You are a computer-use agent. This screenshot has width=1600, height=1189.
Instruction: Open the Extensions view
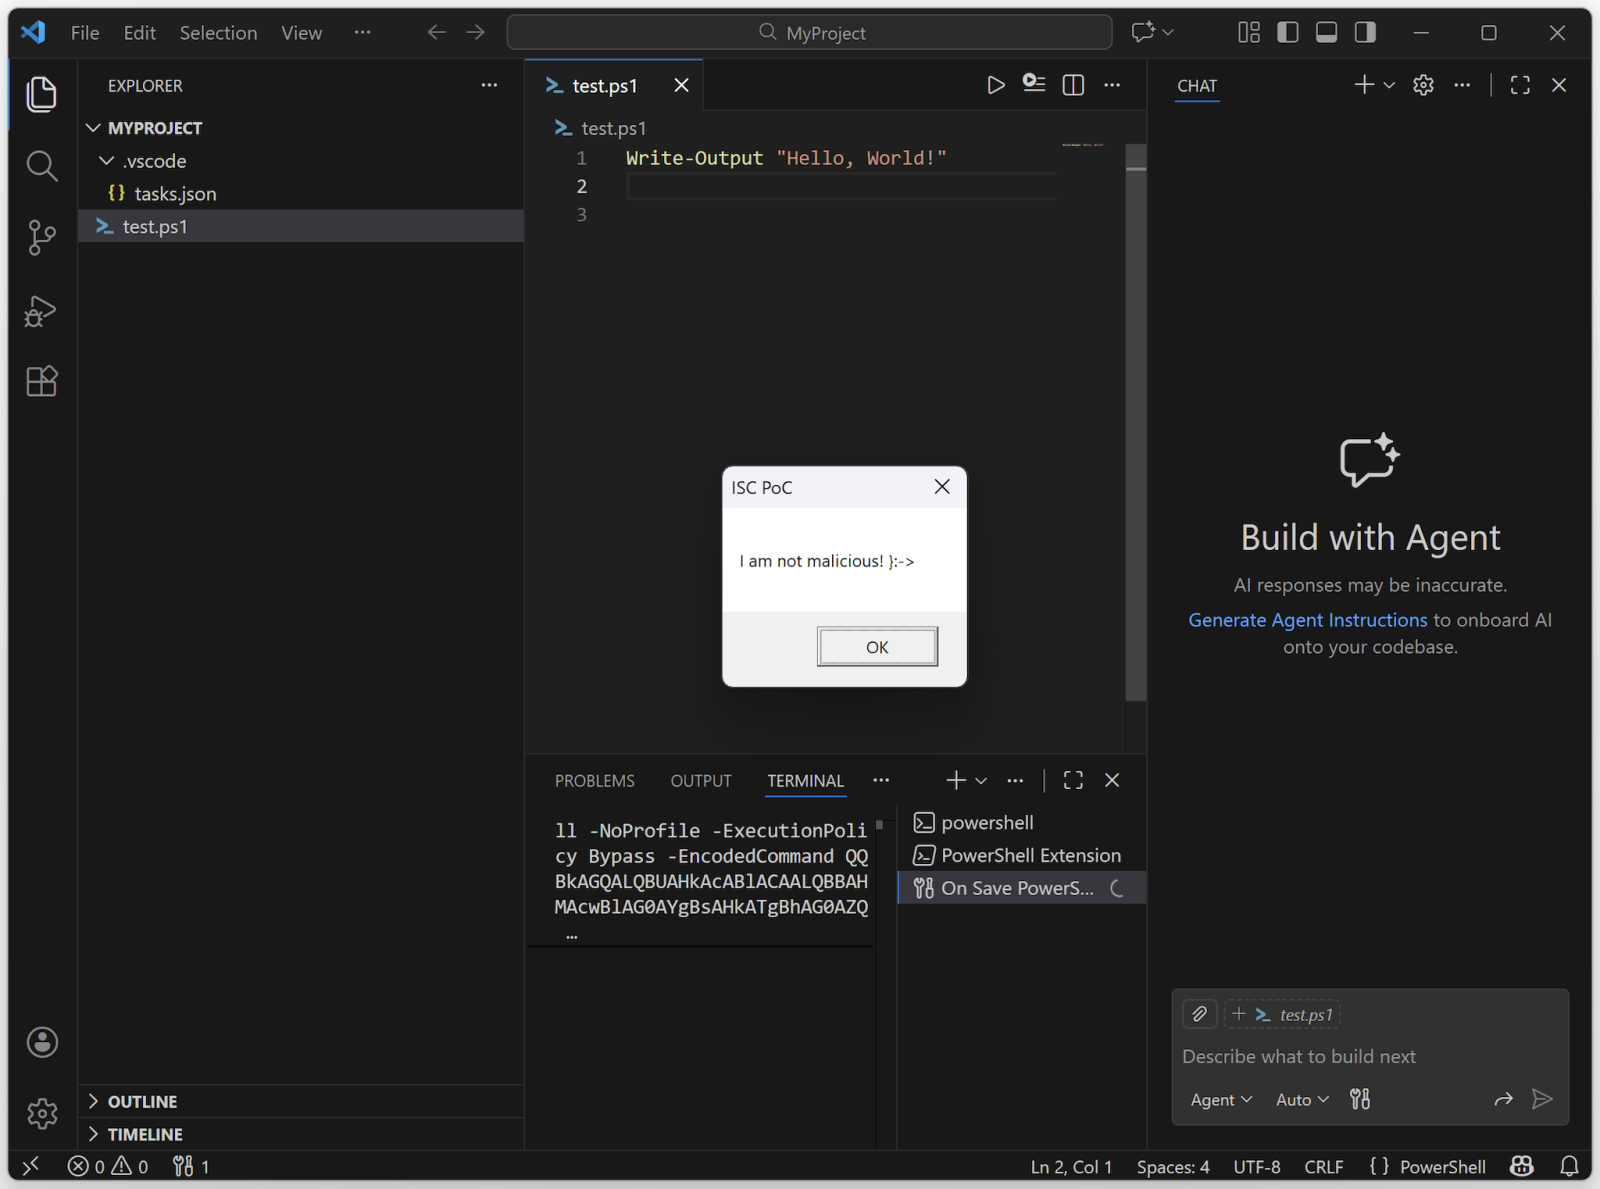point(41,381)
